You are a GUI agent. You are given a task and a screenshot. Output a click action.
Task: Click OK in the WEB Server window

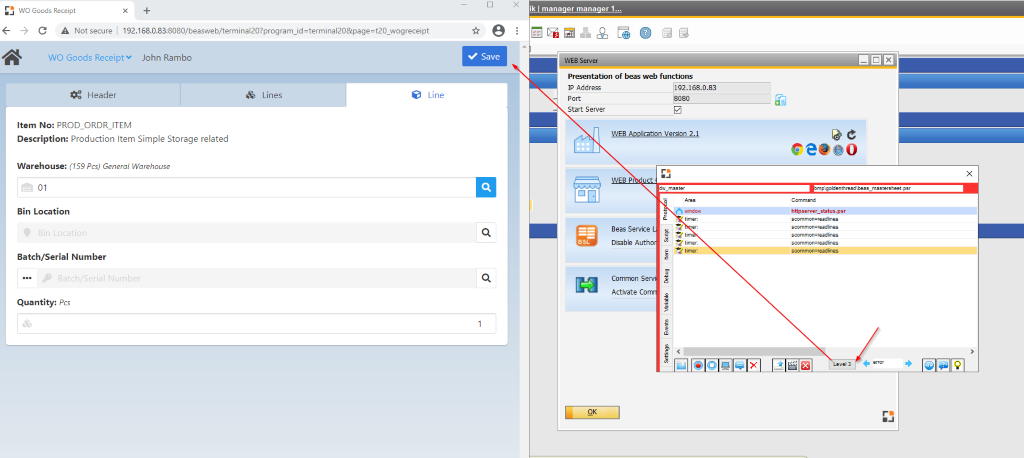click(592, 412)
